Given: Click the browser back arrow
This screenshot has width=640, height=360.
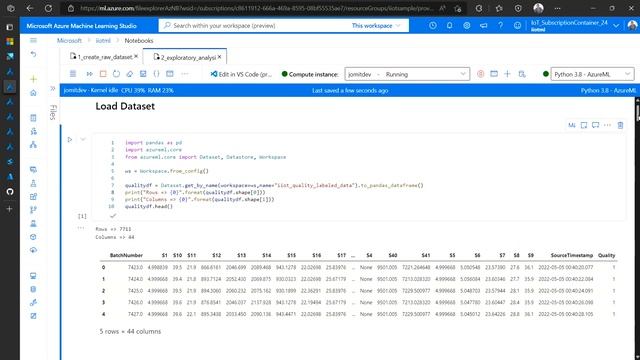Looking at the screenshot, I should [29, 8].
